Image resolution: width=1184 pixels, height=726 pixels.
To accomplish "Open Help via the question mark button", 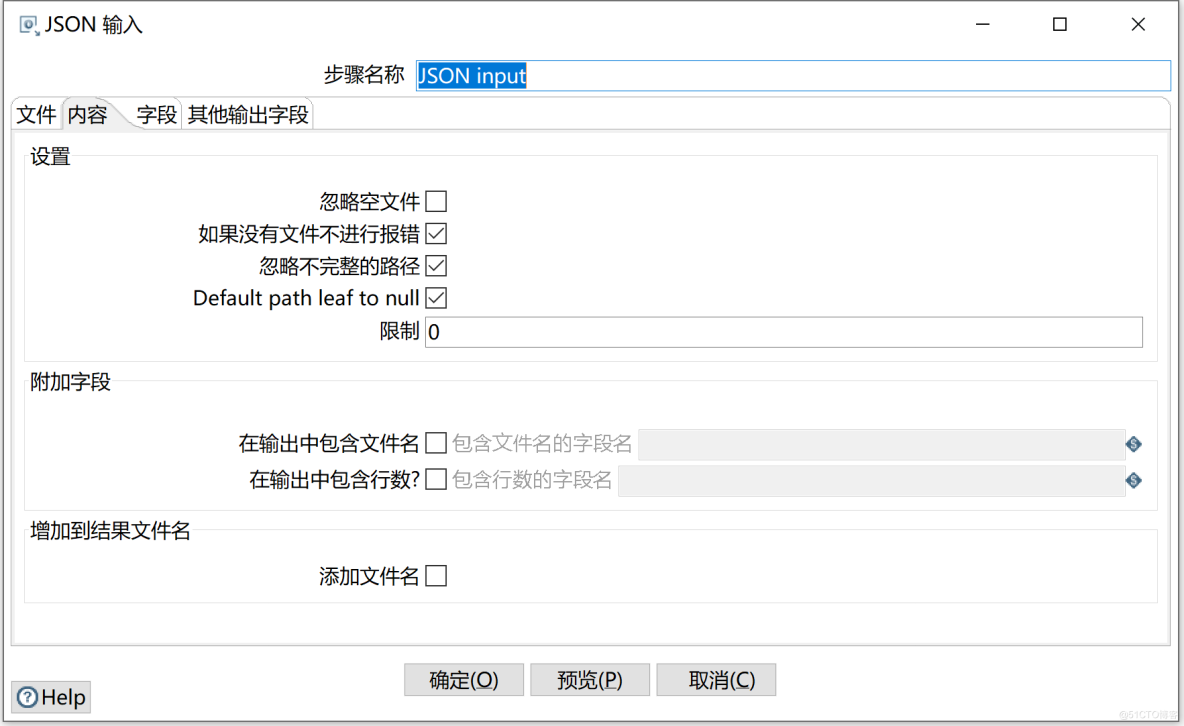I will pos(51,697).
